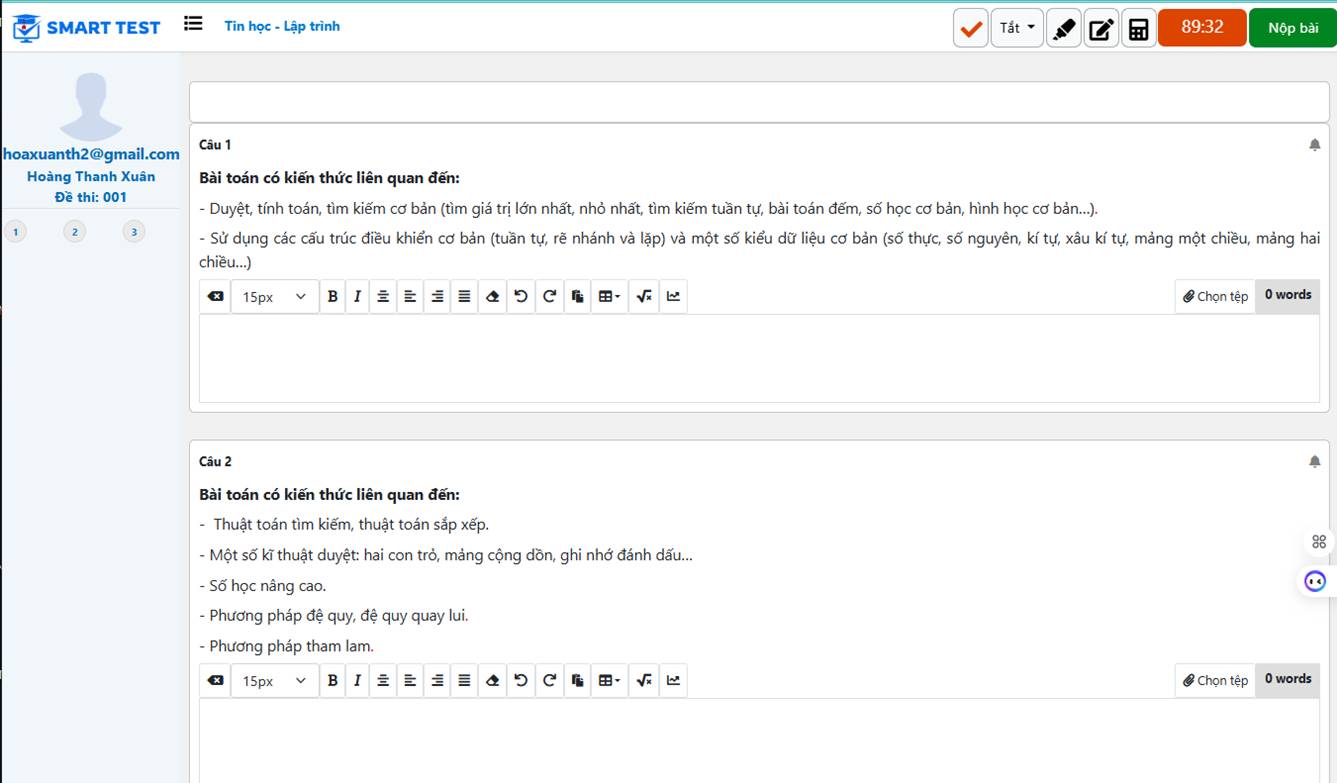Screen dimensions: 1337x783
Task: Insert math formula in Câu 2 editor
Action: tap(644, 680)
